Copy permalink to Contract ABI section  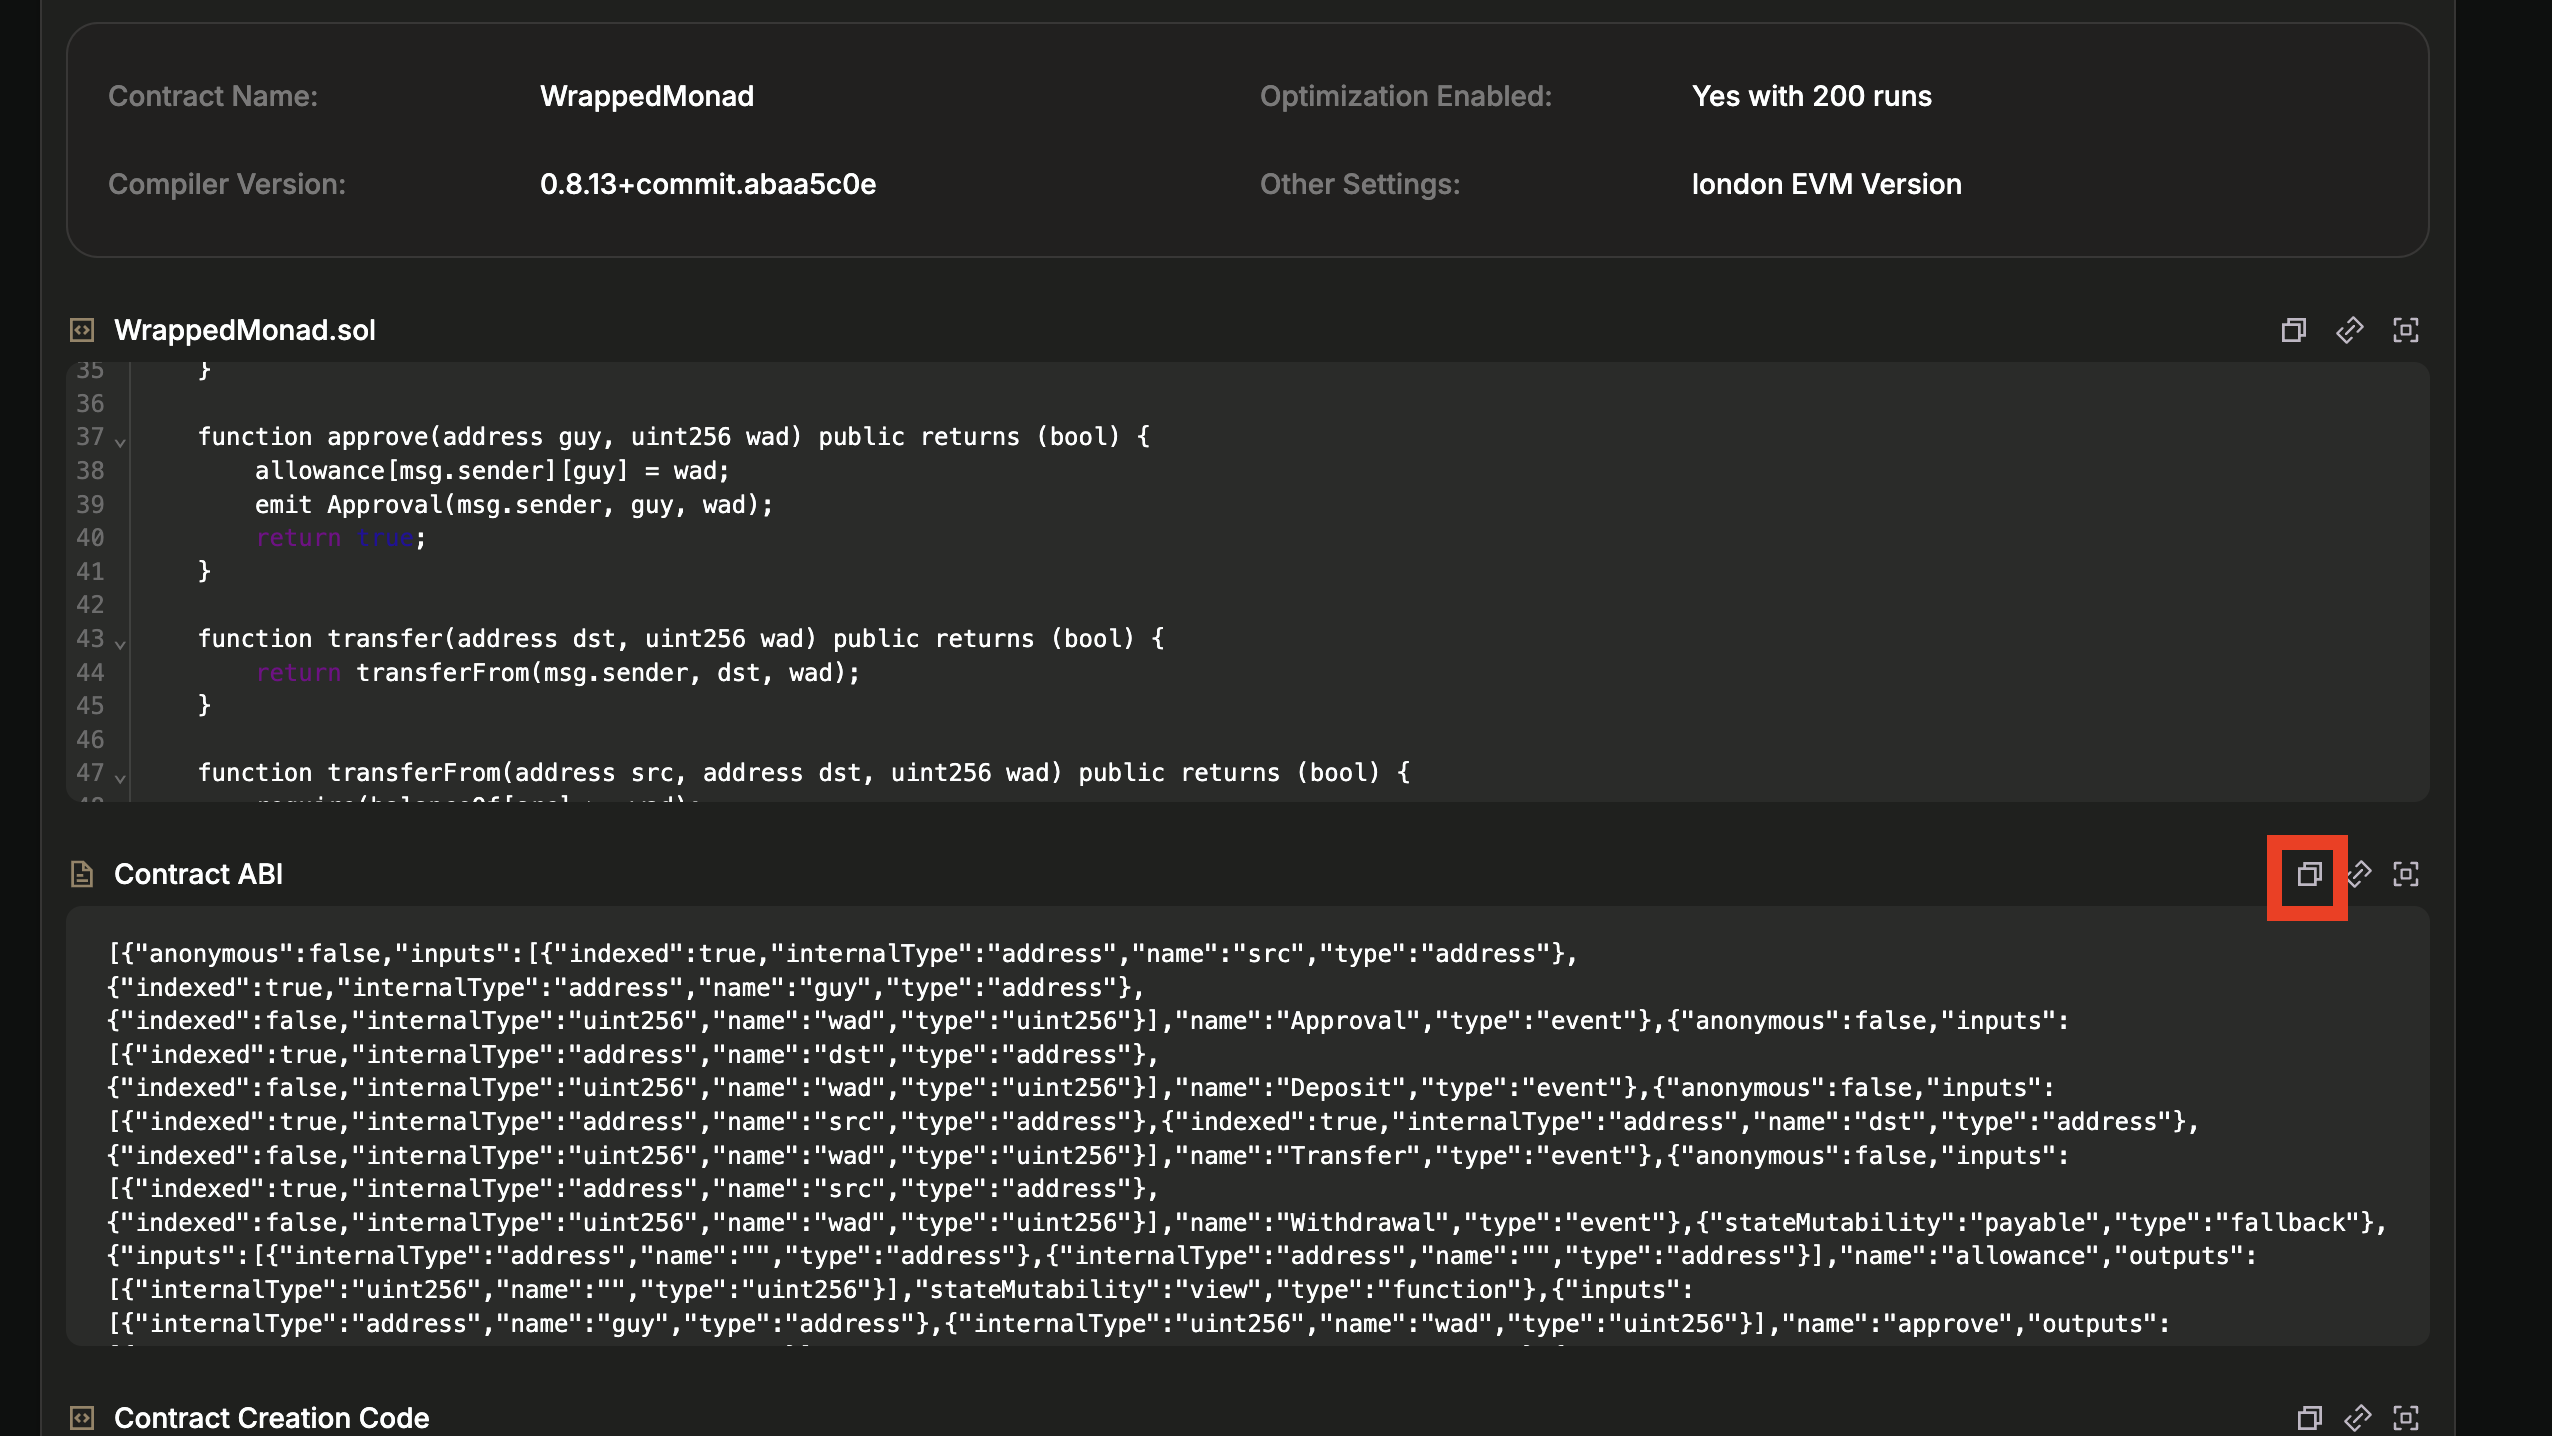click(x=2360, y=874)
